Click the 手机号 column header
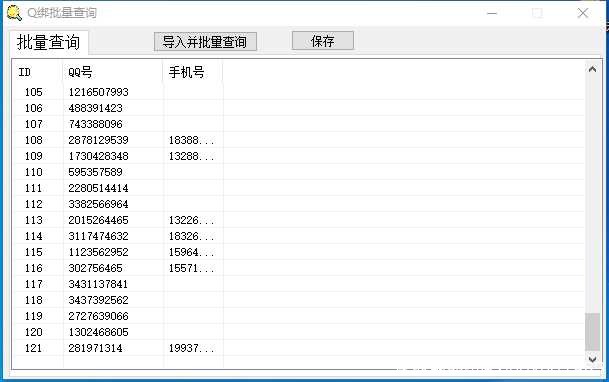Screen dimensions: 609x382 (x=193, y=72)
